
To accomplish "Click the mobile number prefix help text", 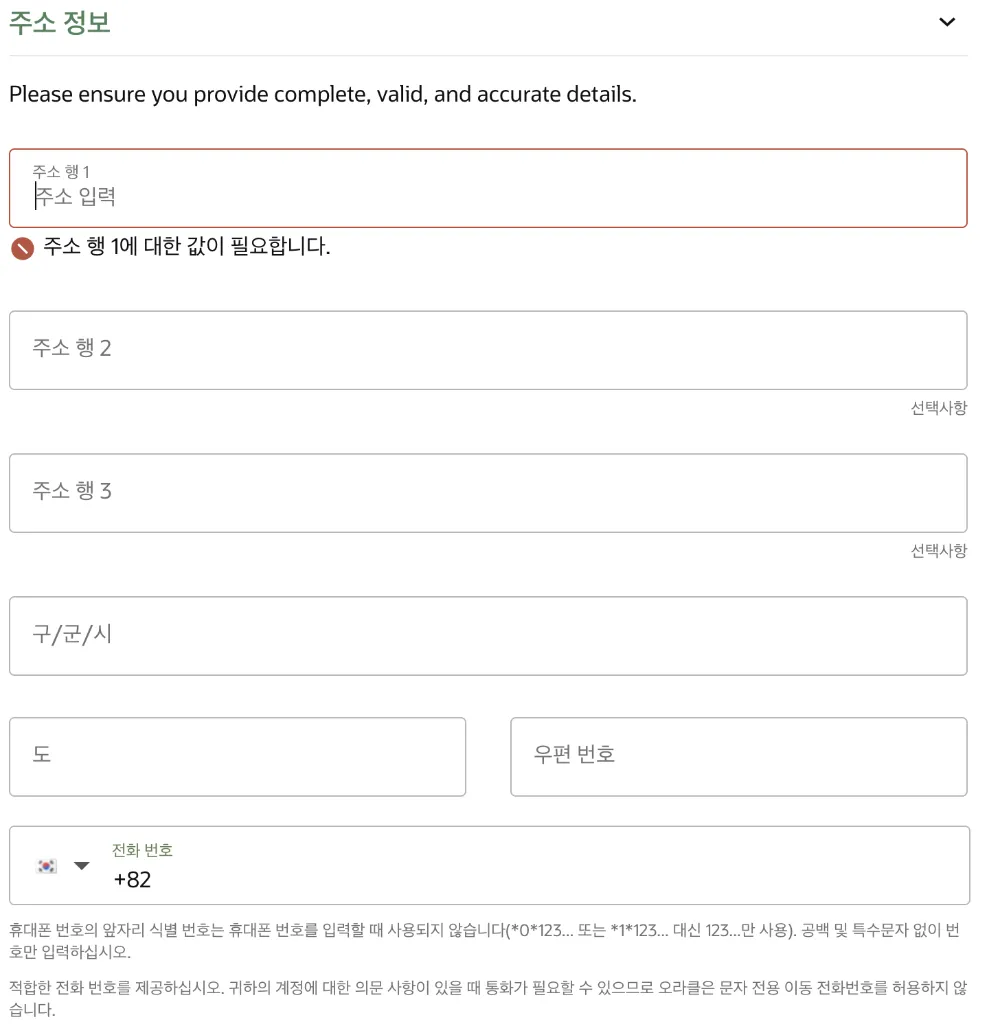I will click(485, 941).
